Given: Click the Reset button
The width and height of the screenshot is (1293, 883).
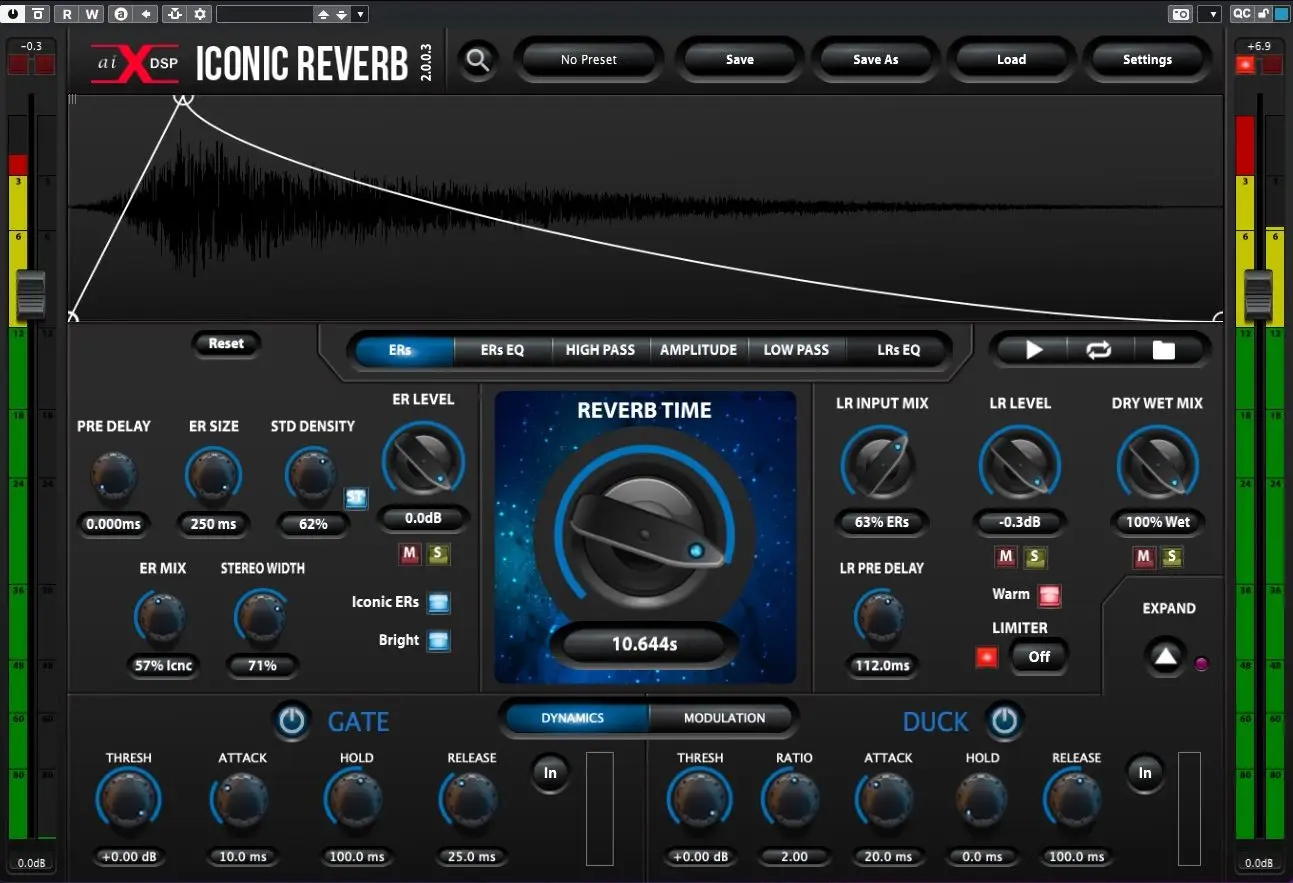Looking at the screenshot, I should (226, 344).
